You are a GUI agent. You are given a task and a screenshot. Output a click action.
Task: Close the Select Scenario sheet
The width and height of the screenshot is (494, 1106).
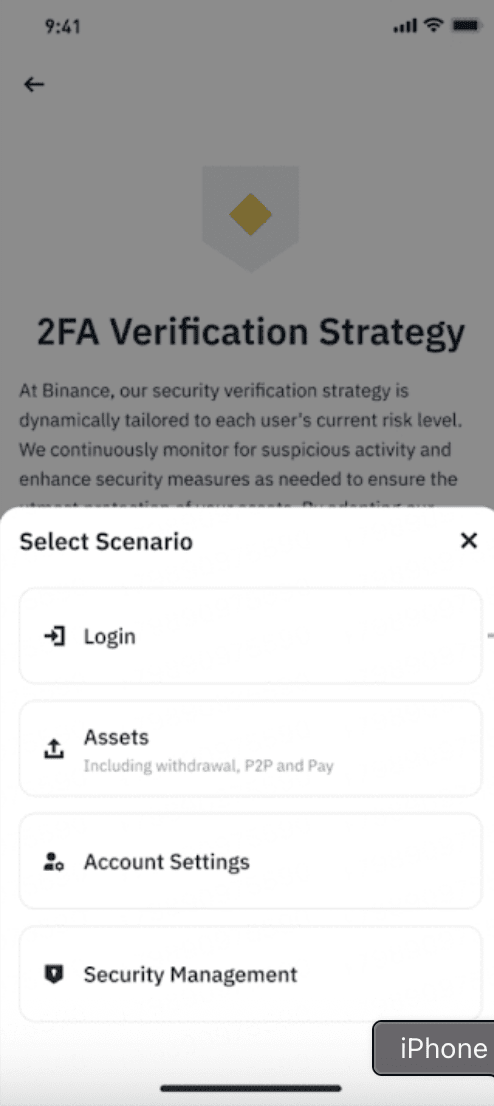click(469, 541)
